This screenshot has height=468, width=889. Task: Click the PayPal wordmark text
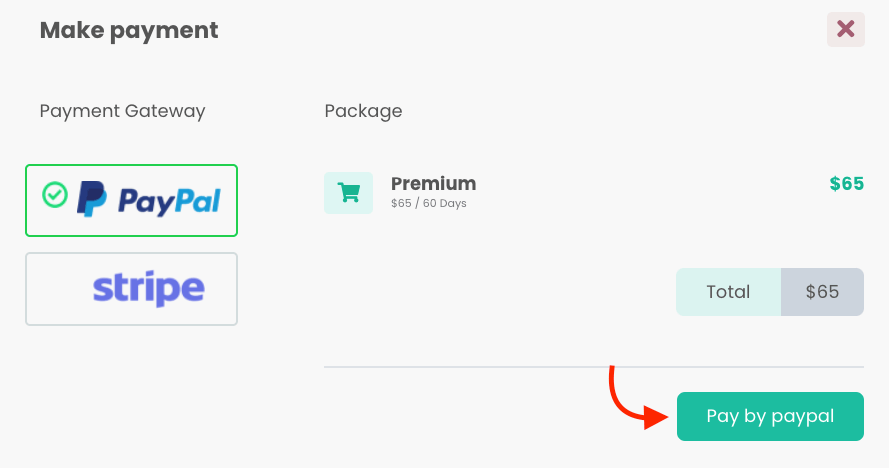pos(169,202)
